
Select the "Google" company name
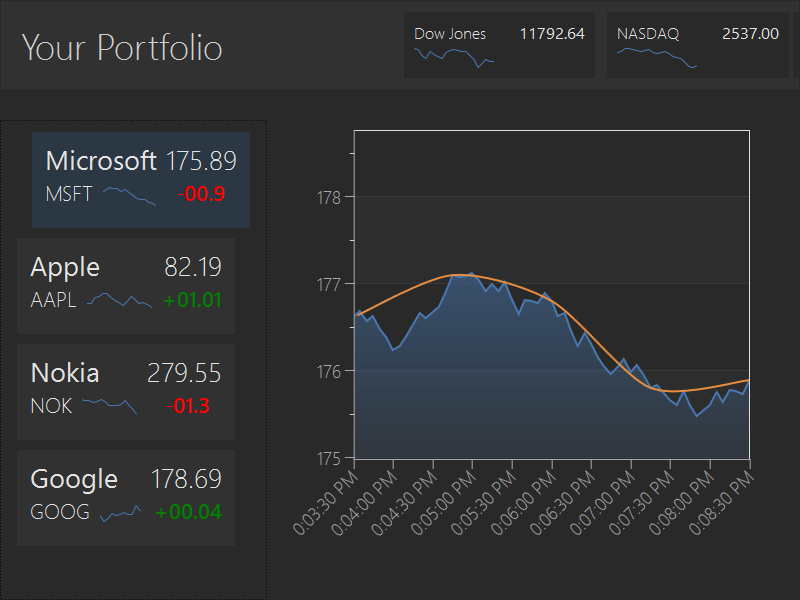tap(74, 480)
